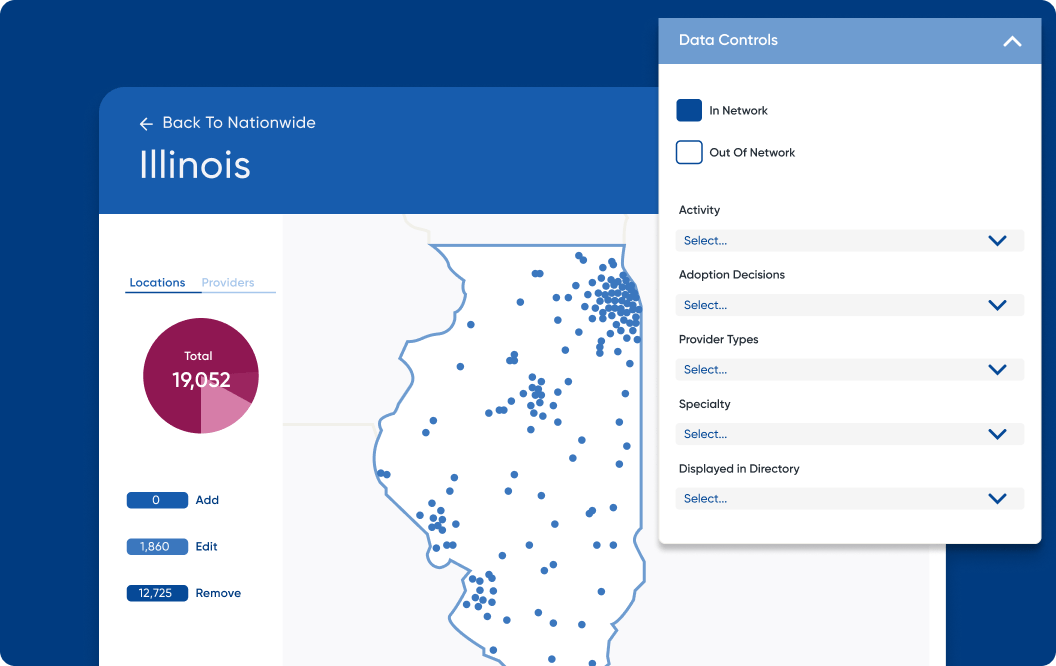Viewport: 1056px width, 666px height.
Task: Click the Displayed in Directory chevron icon
Action: 996,498
